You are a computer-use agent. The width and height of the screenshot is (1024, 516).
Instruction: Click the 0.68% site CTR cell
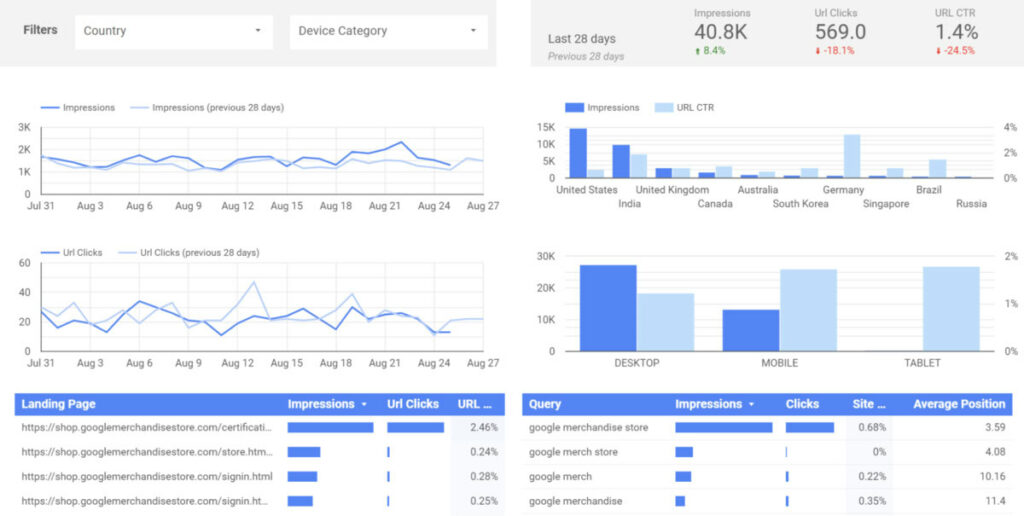tap(872, 427)
